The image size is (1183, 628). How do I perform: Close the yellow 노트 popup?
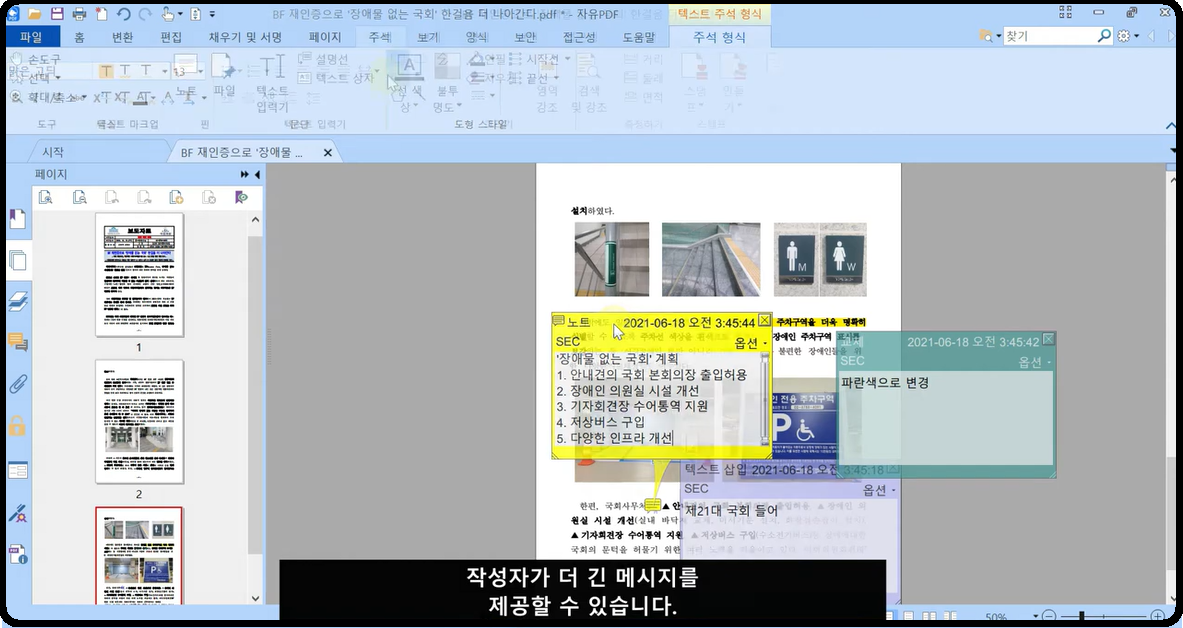[x=765, y=320]
